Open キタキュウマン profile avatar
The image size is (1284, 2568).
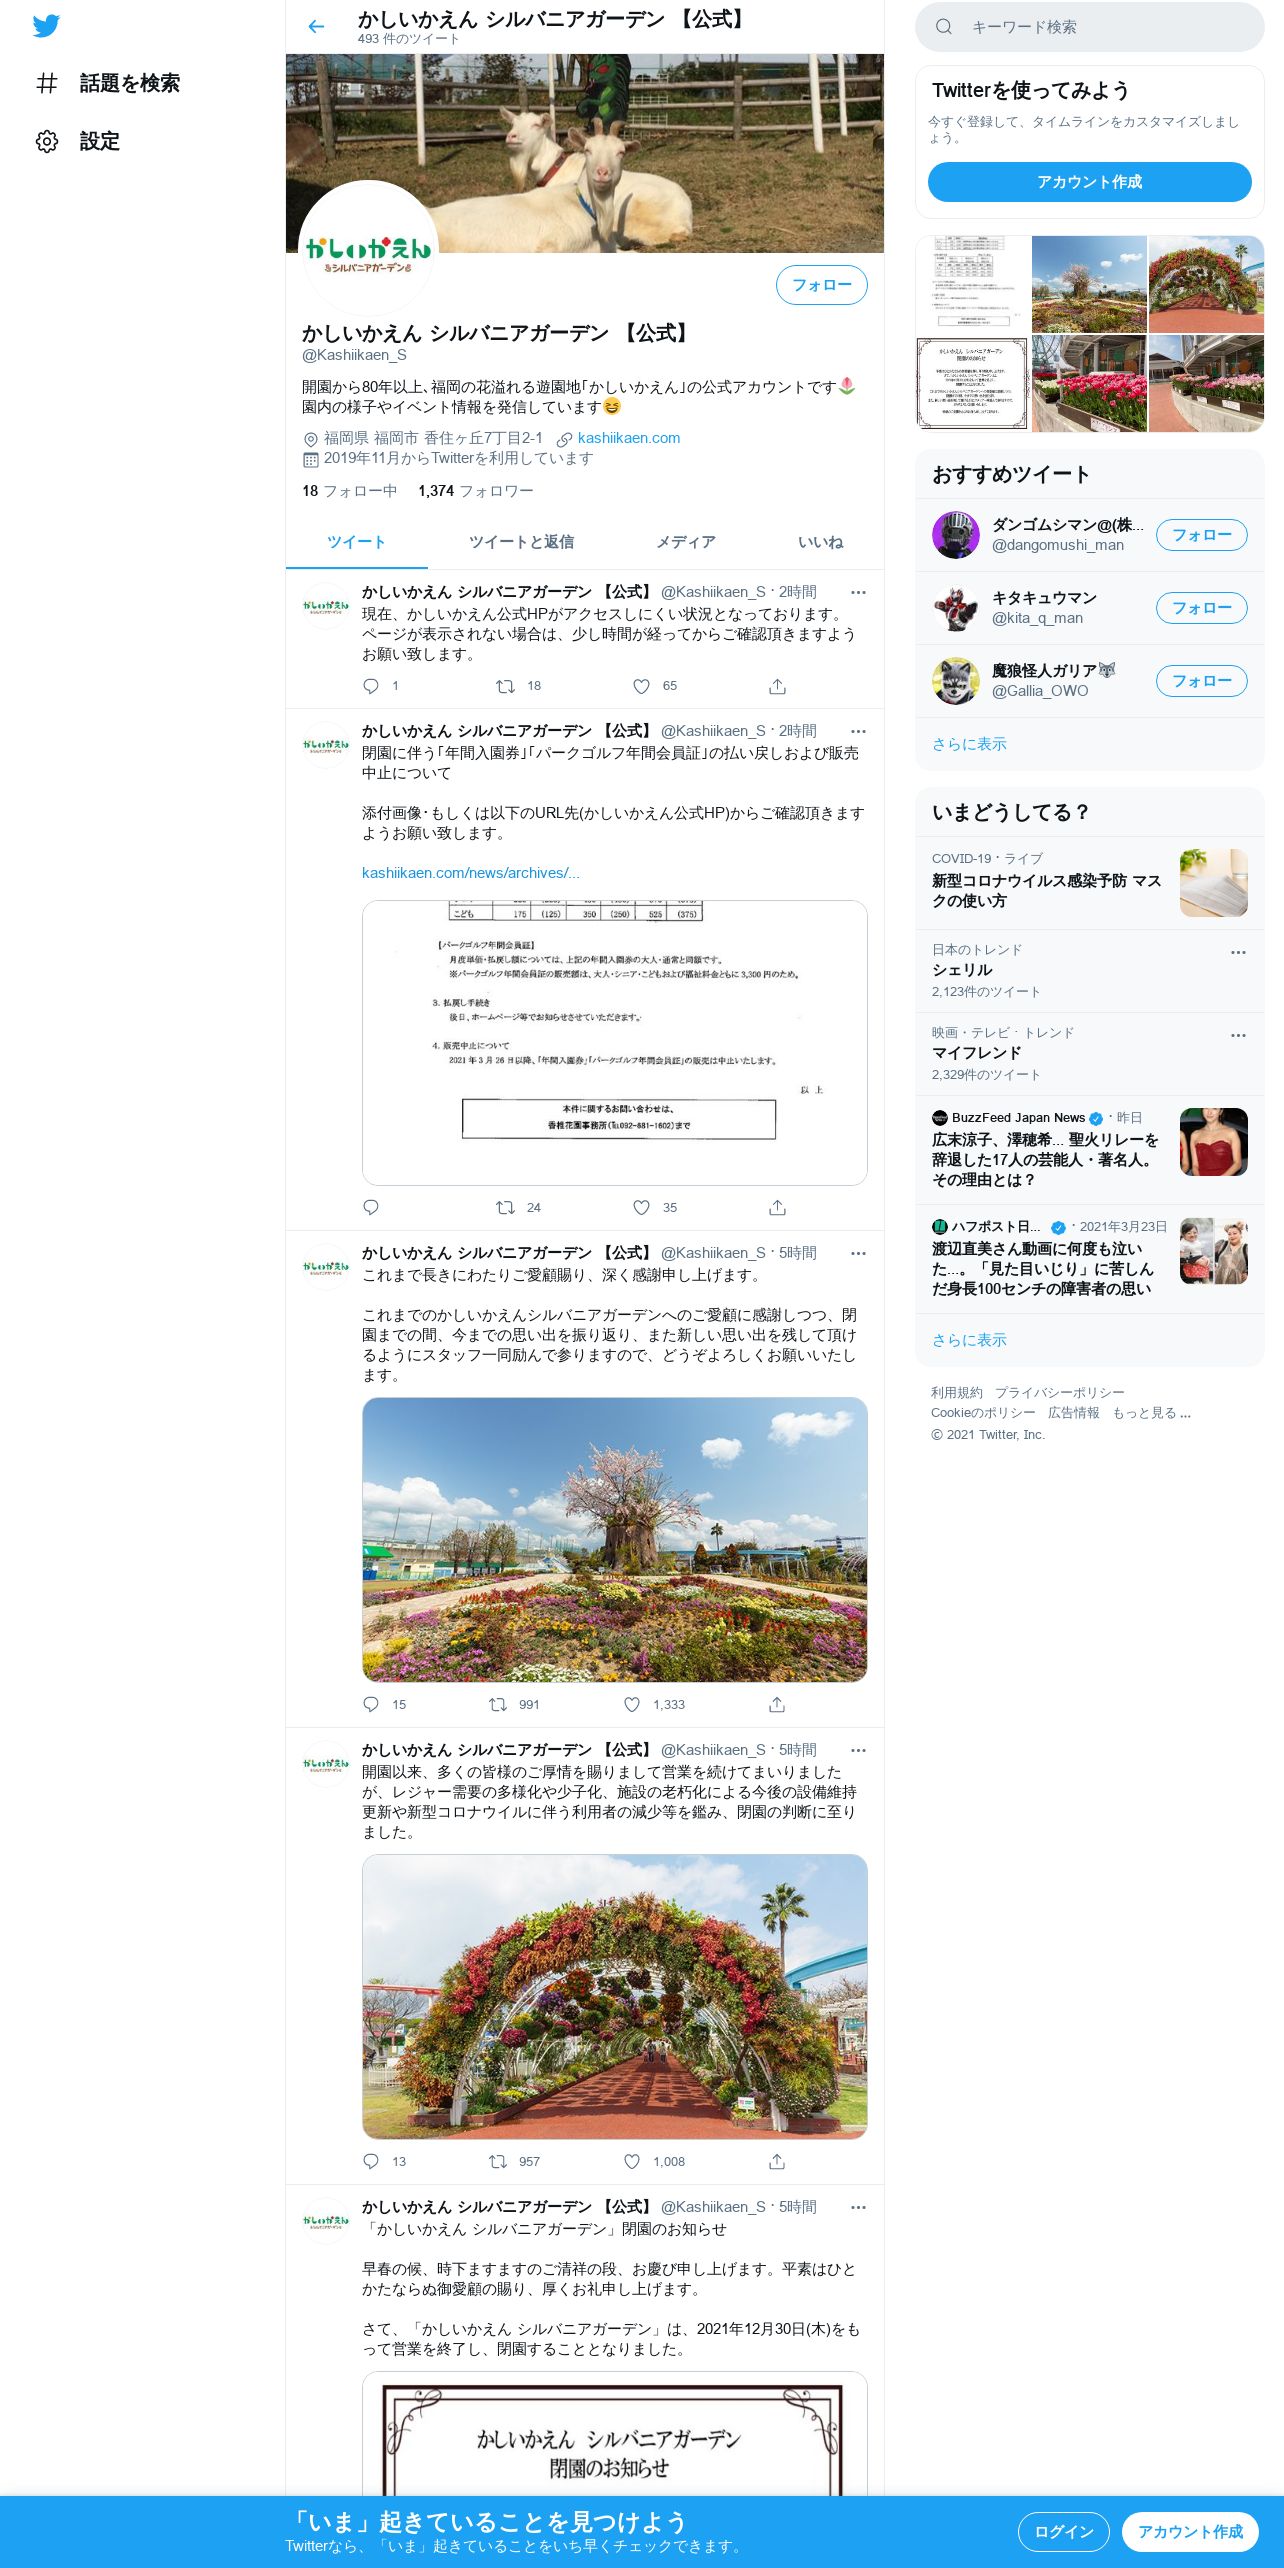956,608
